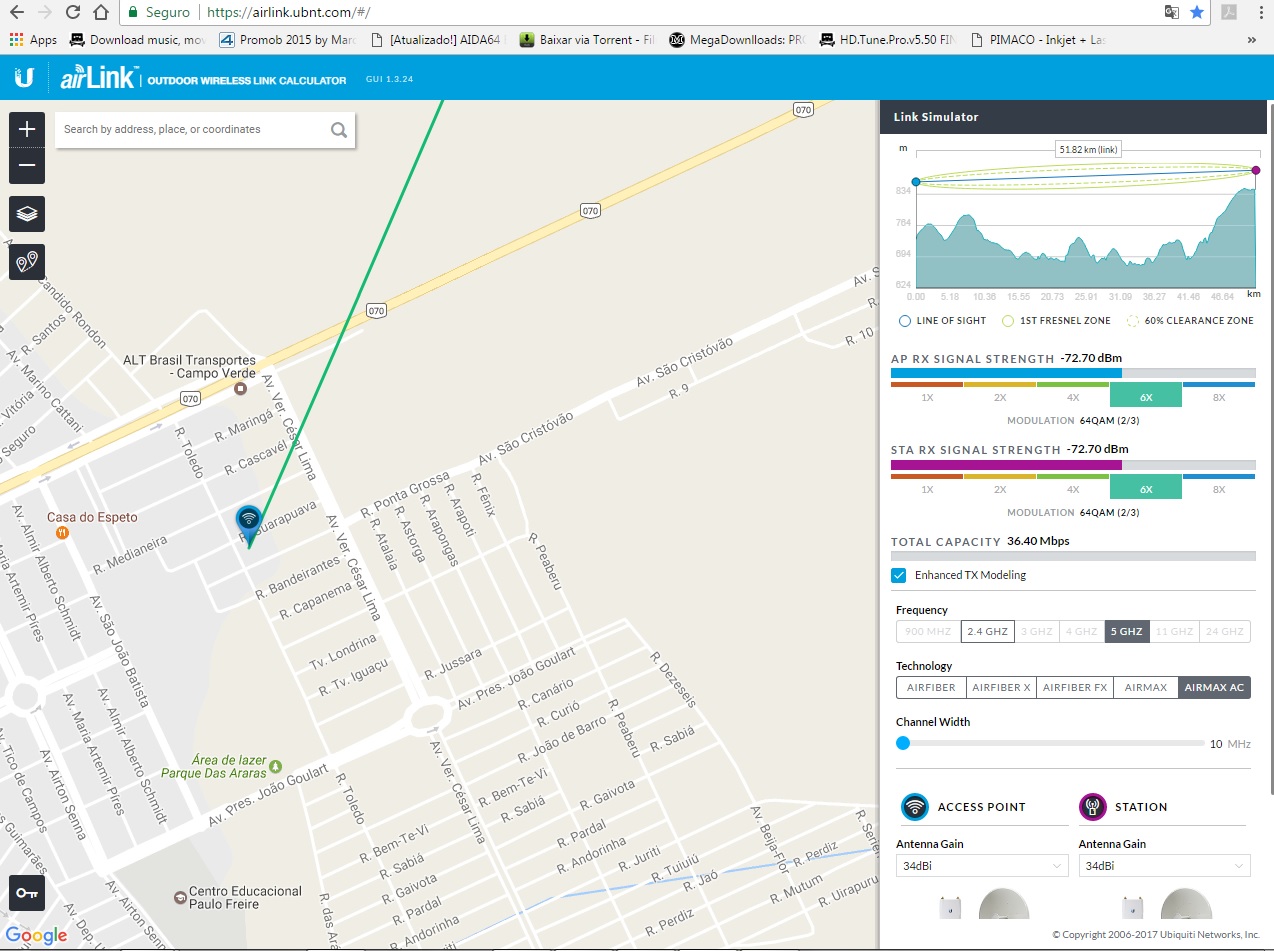Click Line of Sight legend item
This screenshot has height=951, width=1274.
pos(942,321)
